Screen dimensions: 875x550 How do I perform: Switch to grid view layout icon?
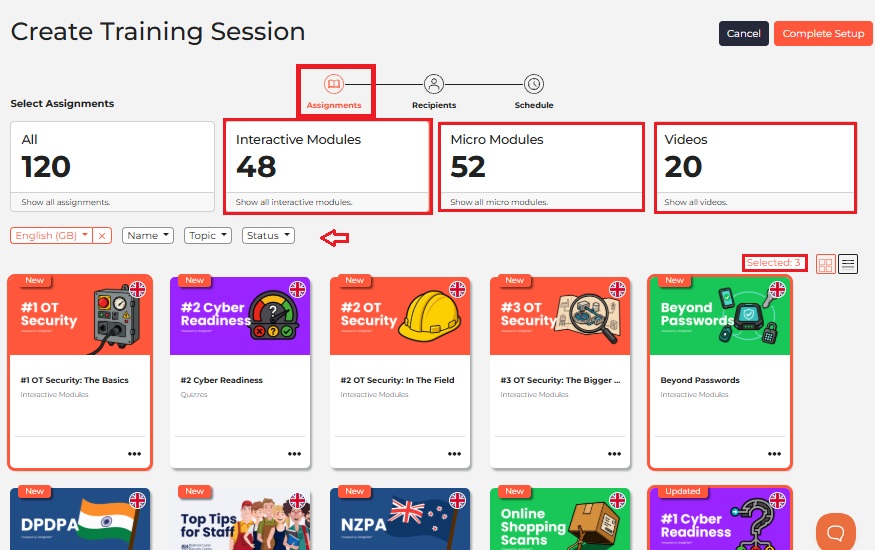[825, 264]
